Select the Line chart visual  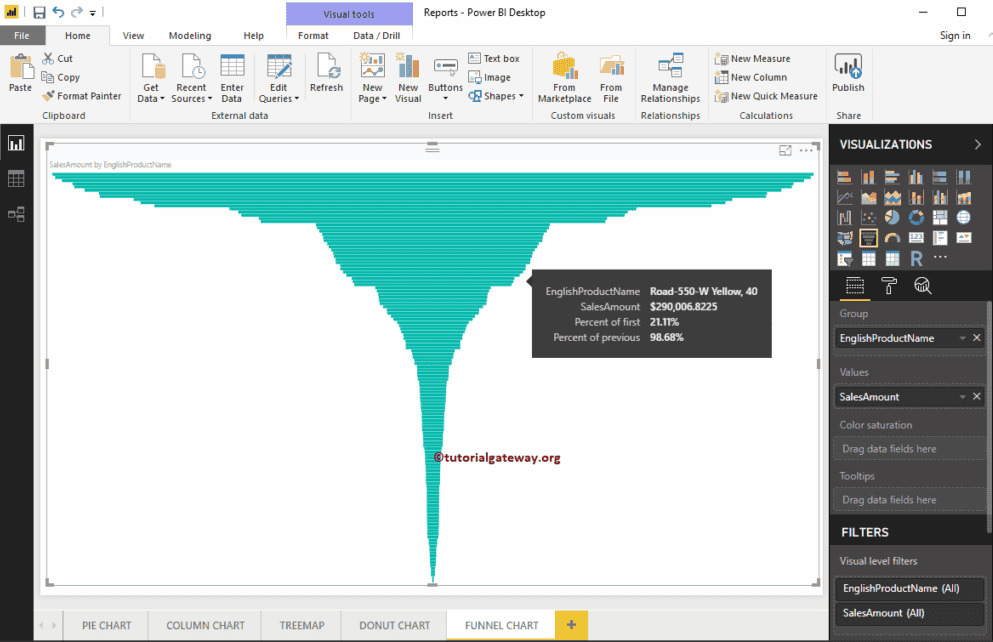[x=845, y=197]
